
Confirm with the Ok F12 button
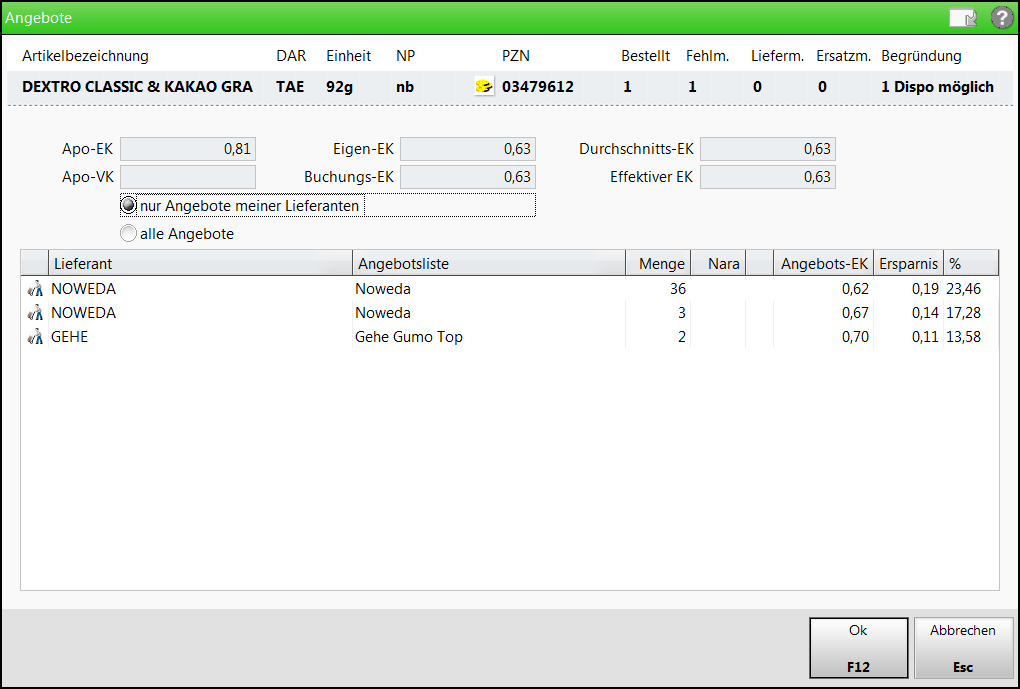tap(859, 648)
